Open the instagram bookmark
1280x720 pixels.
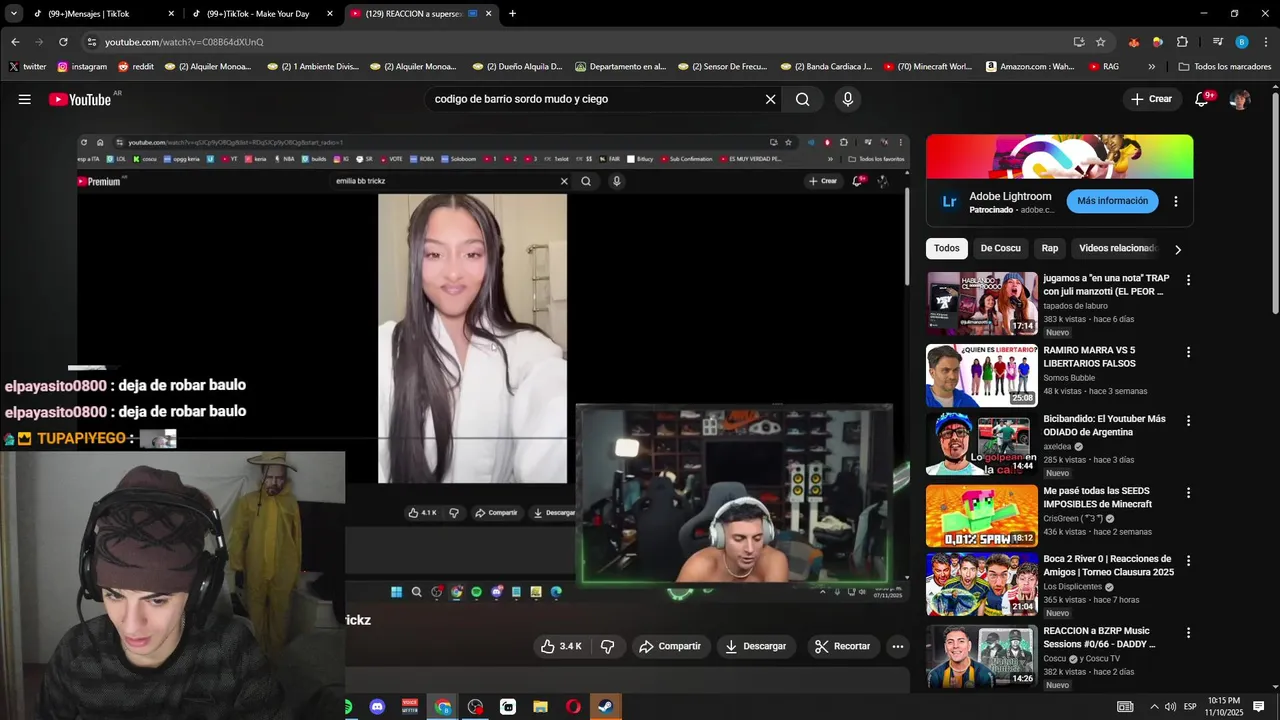pos(82,67)
